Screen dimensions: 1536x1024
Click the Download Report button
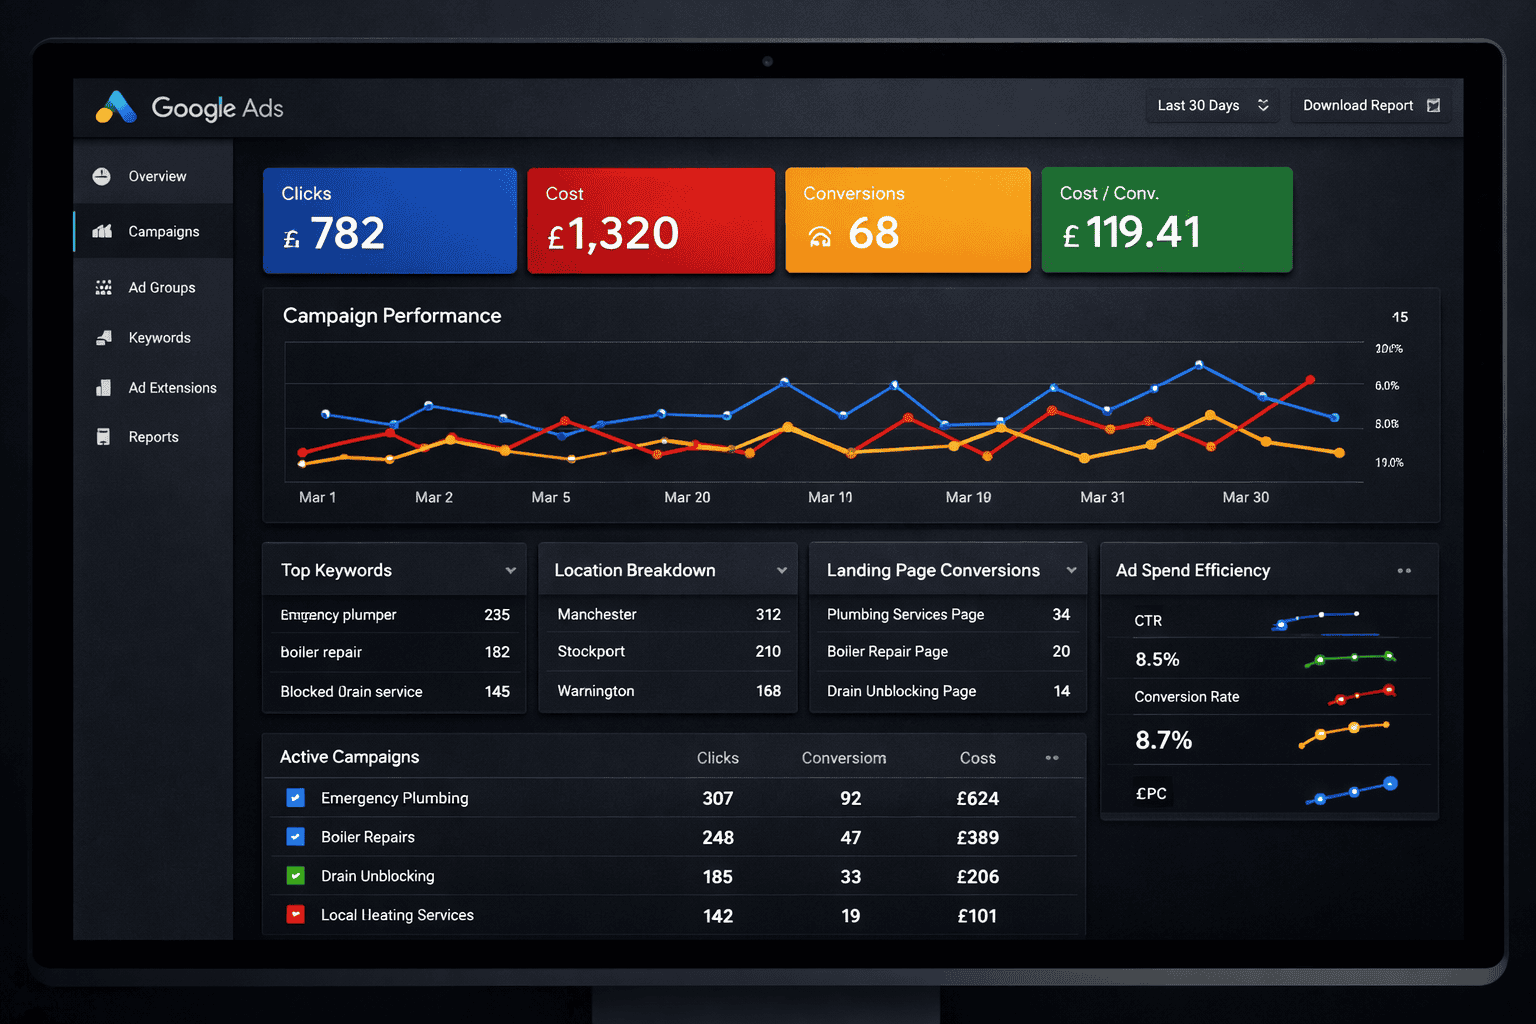(1371, 105)
